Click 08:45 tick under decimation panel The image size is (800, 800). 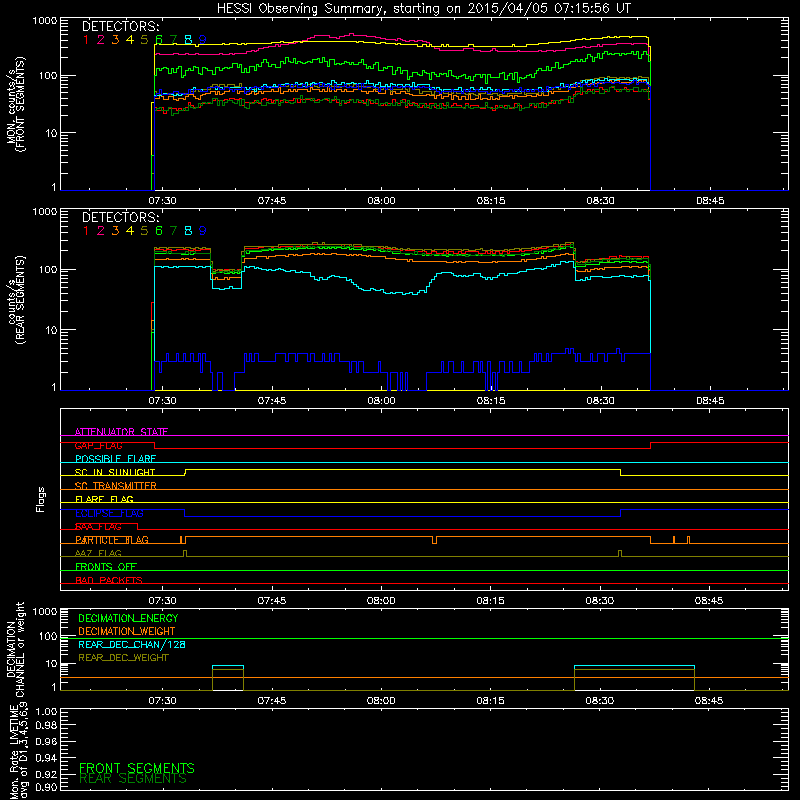[x=709, y=701]
